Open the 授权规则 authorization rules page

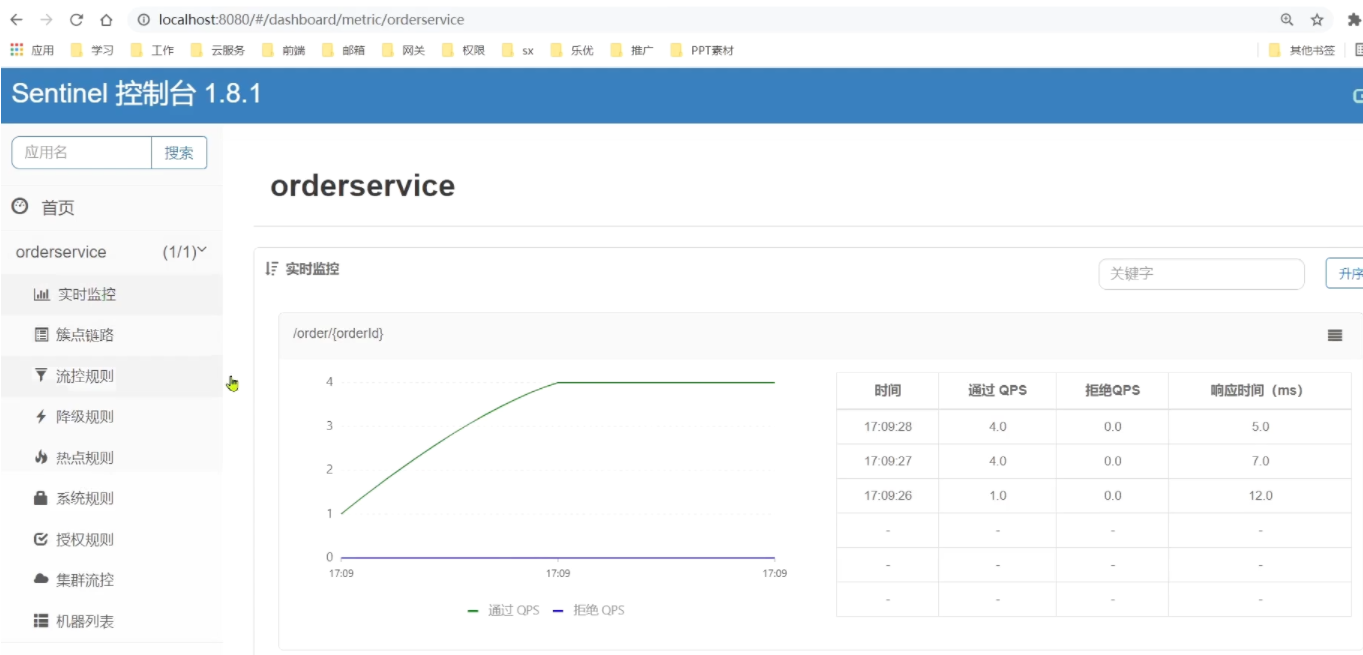point(84,540)
